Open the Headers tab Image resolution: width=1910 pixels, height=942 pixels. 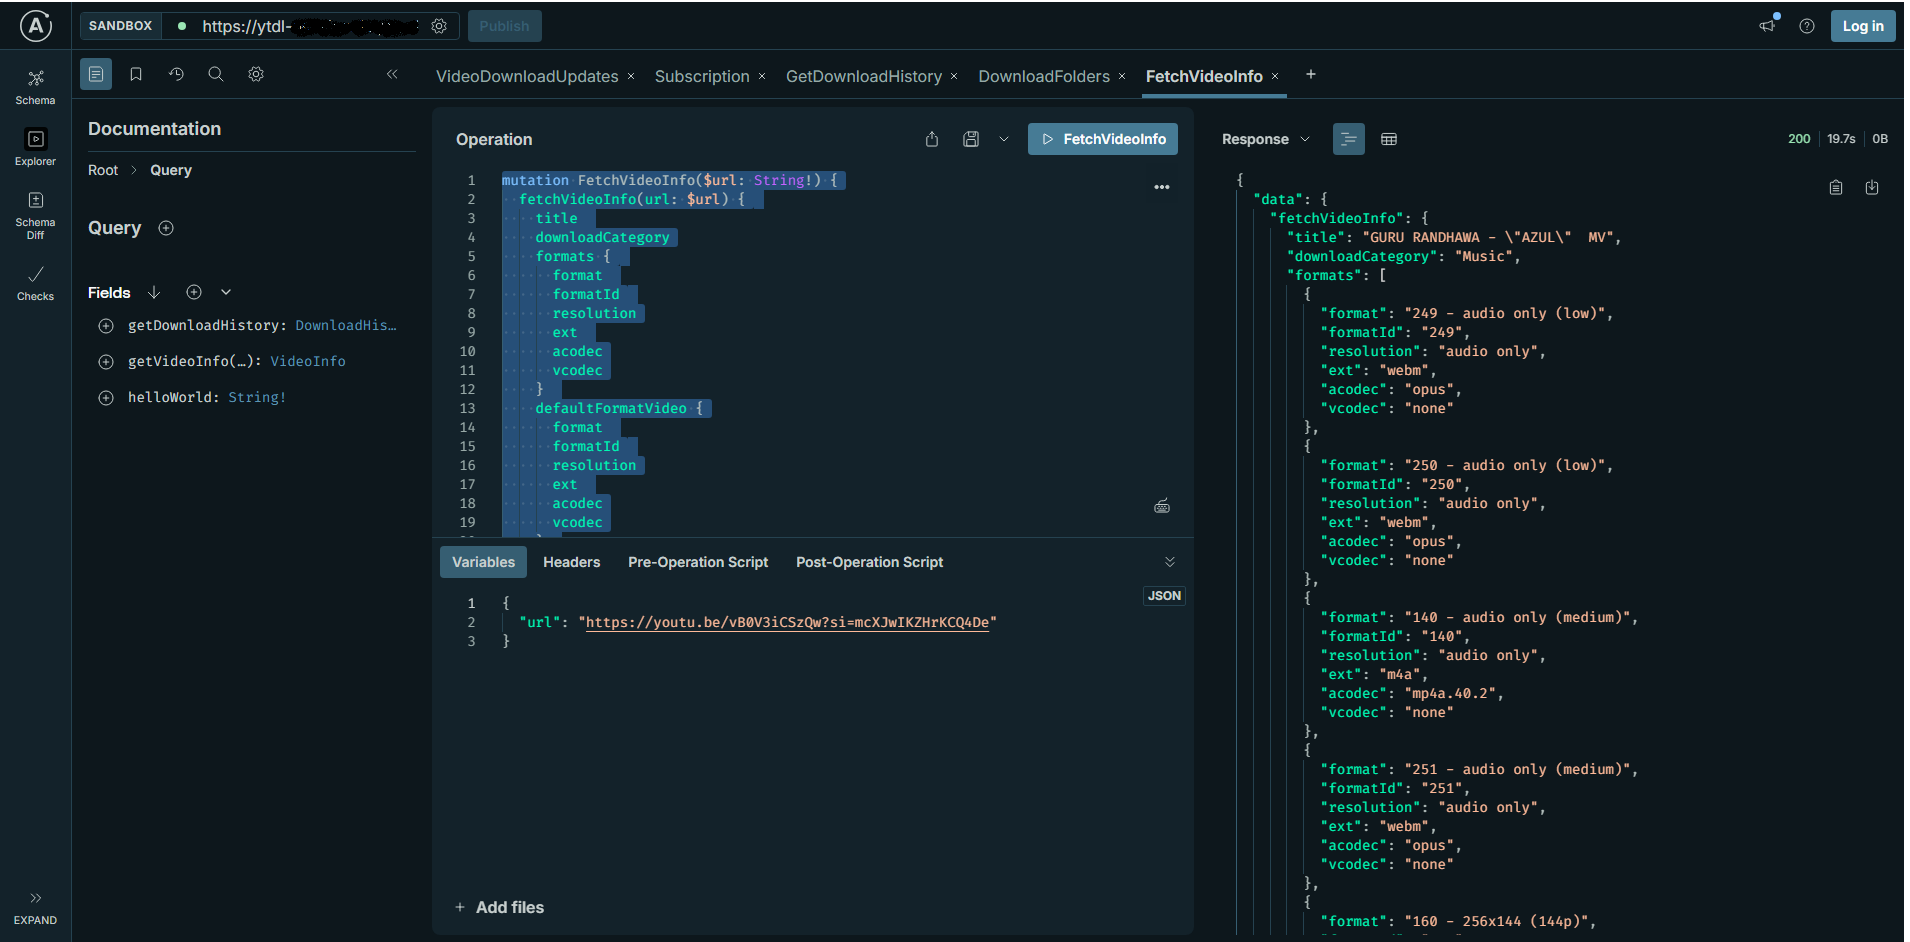pos(571,562)
